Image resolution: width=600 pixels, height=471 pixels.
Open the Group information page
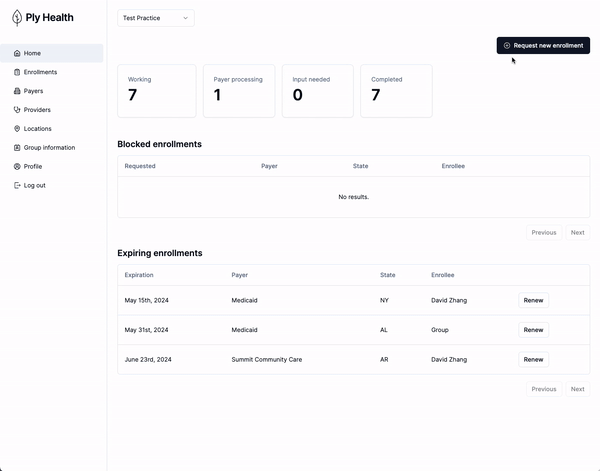[x=52, y=148]
